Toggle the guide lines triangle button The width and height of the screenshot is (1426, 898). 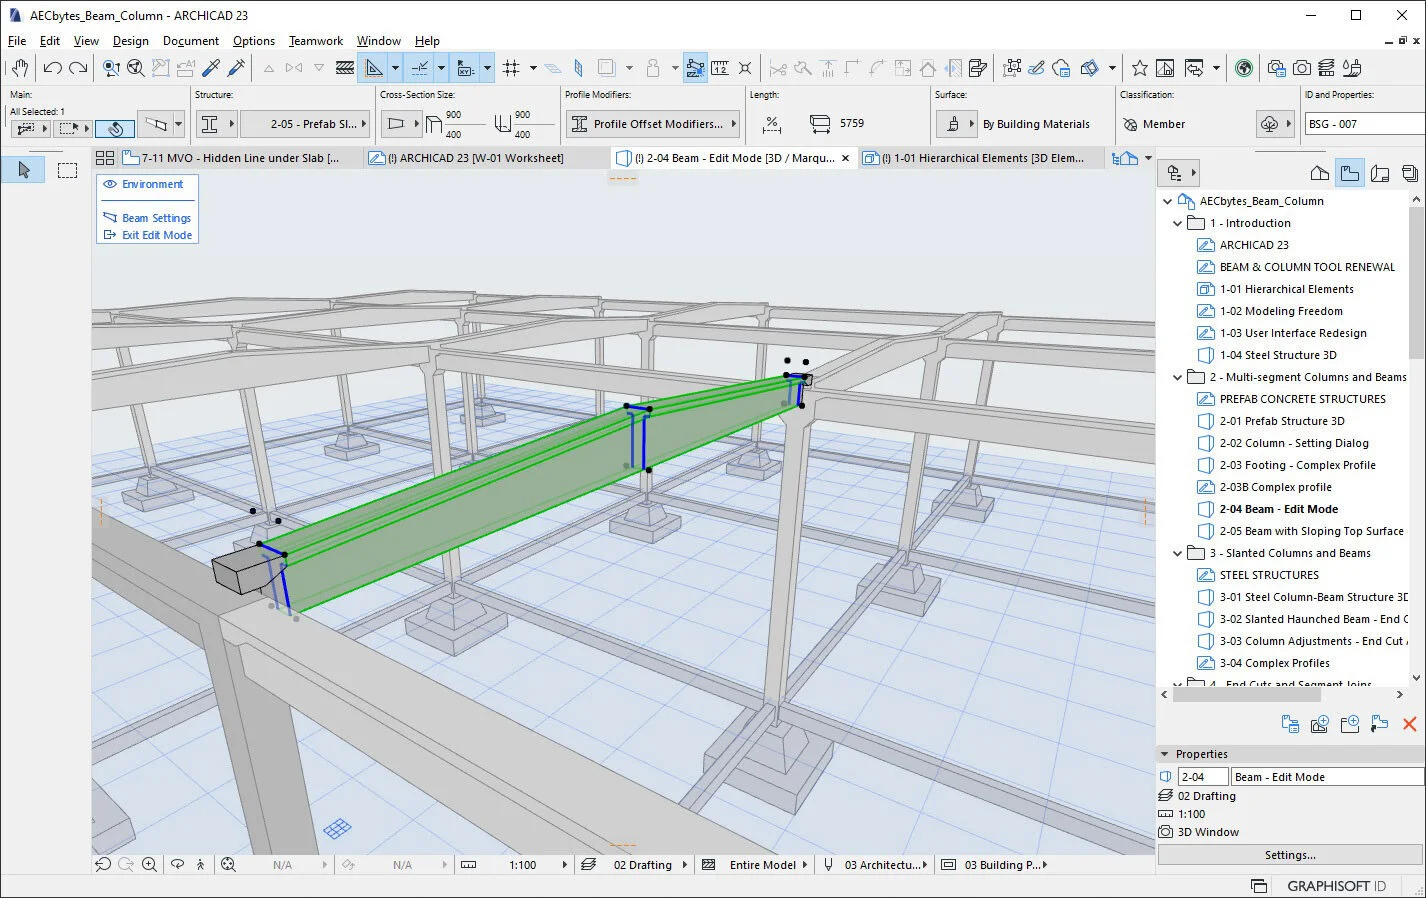pyautogui.click(x=374, y=68)
